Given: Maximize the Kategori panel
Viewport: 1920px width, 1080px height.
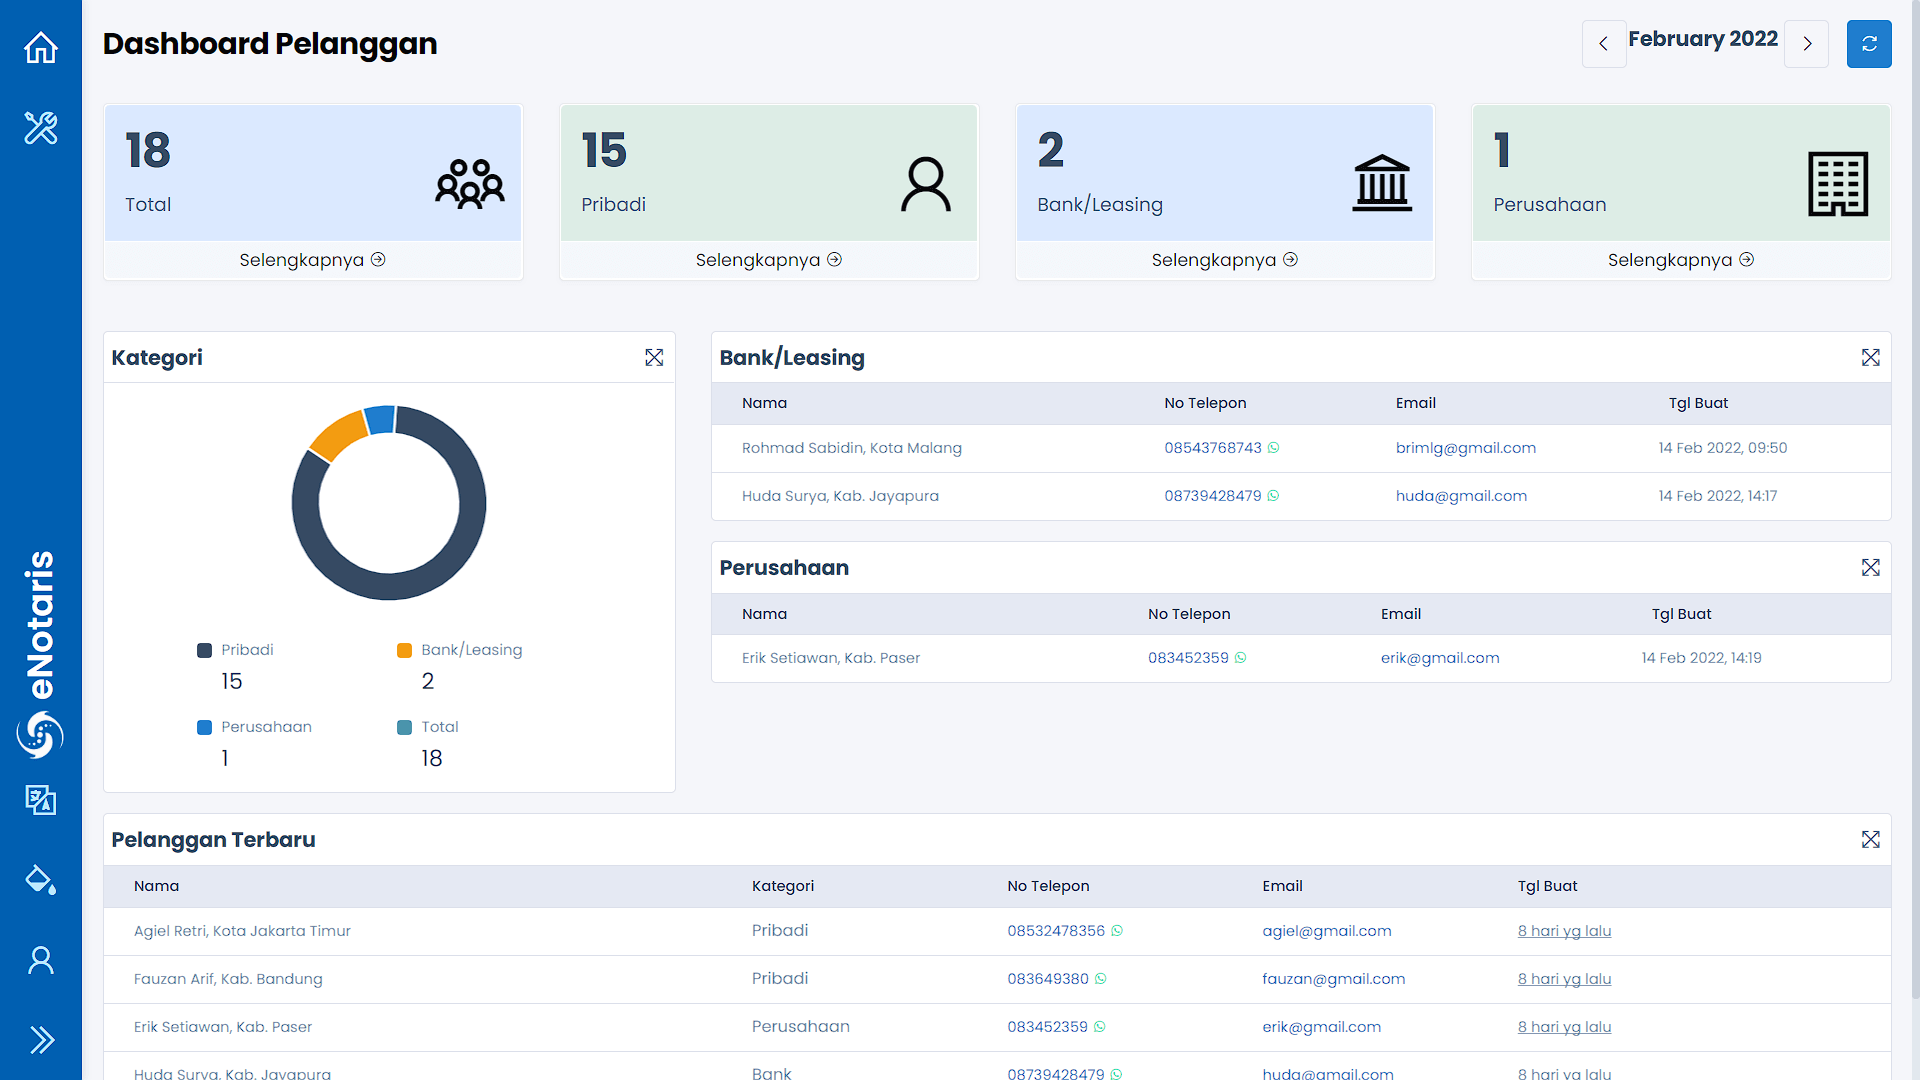Looking at the screenshot, I should (x=654, y=358).
